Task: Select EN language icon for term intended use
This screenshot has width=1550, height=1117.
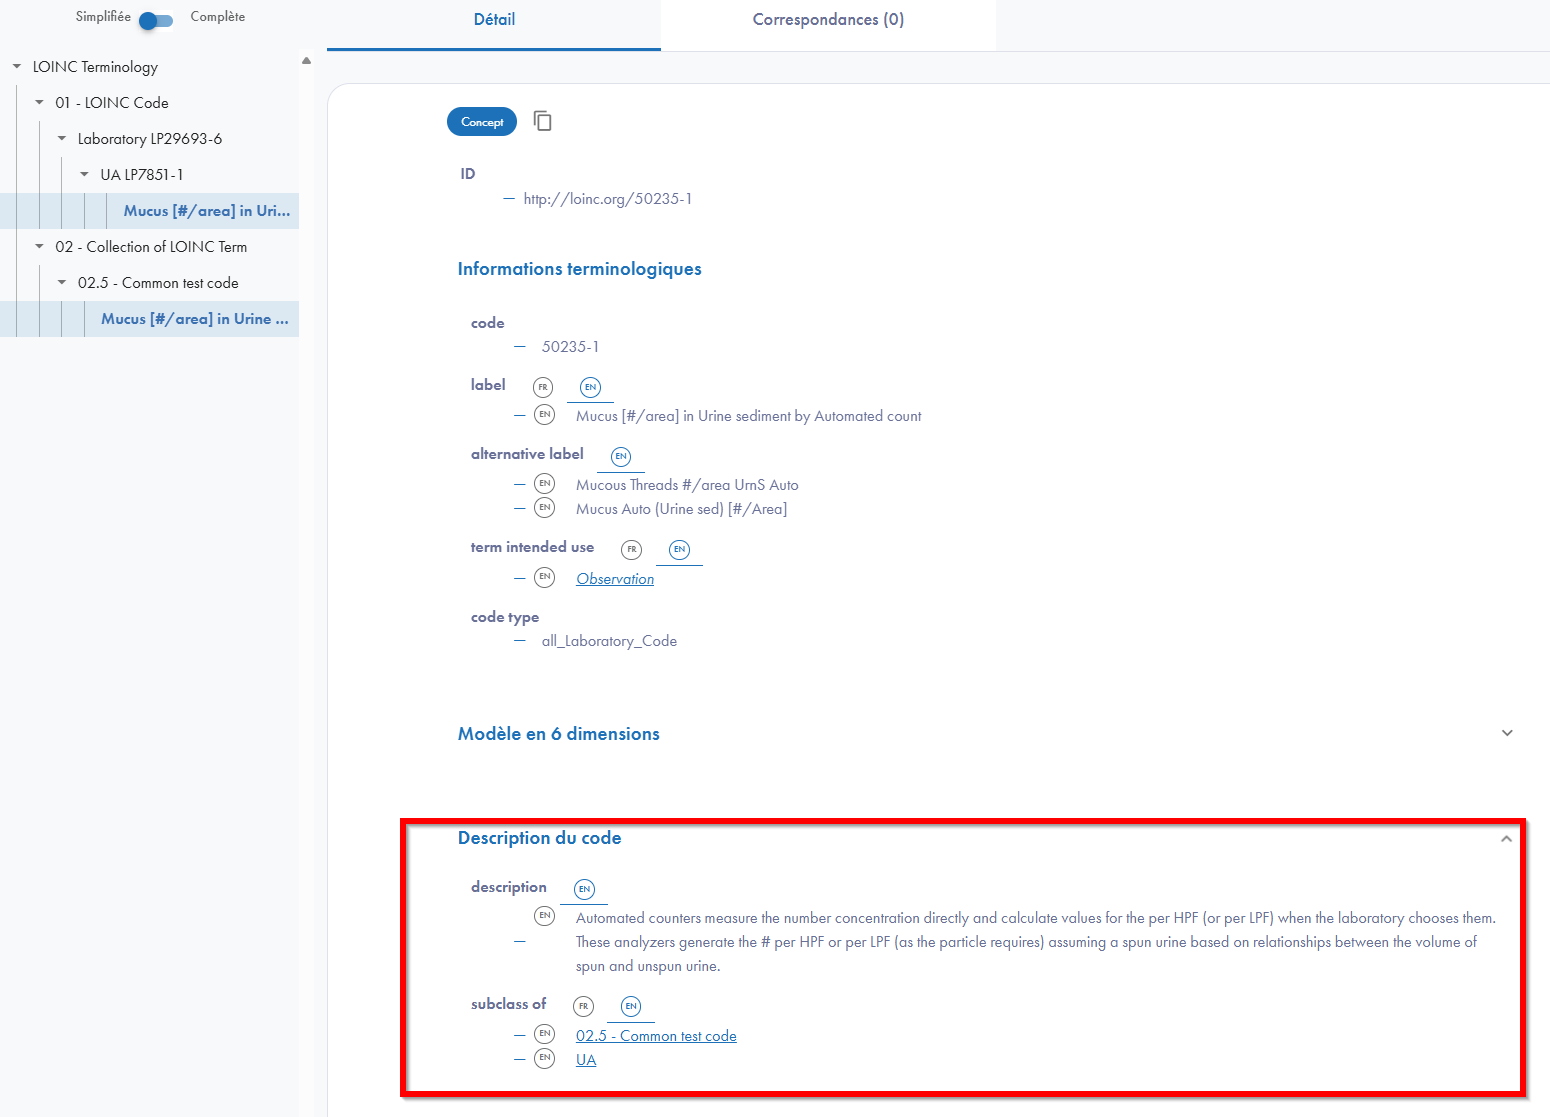Action: (679, 549)
